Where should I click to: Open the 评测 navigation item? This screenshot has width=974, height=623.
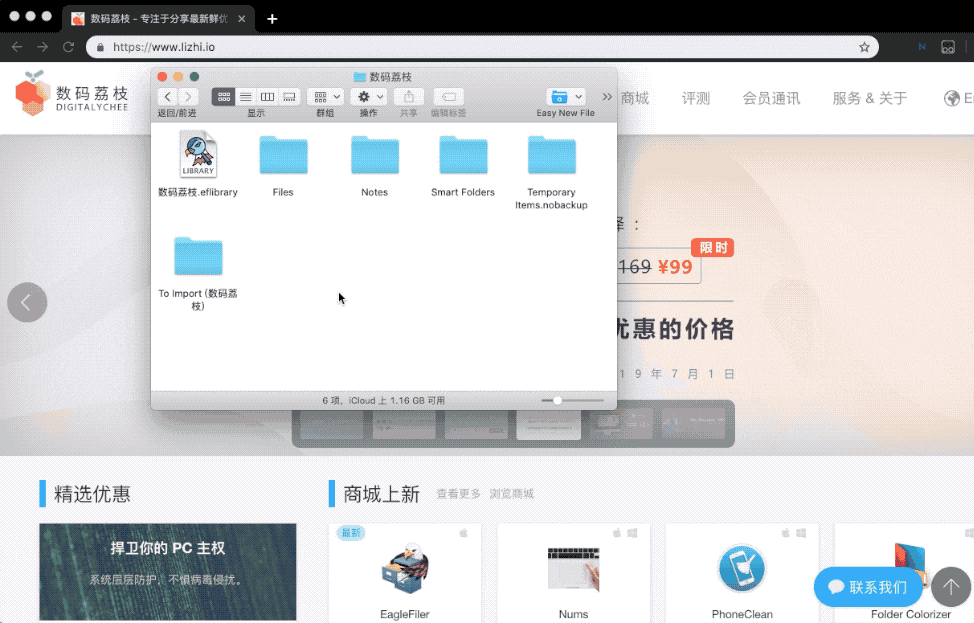pos(696,98)
